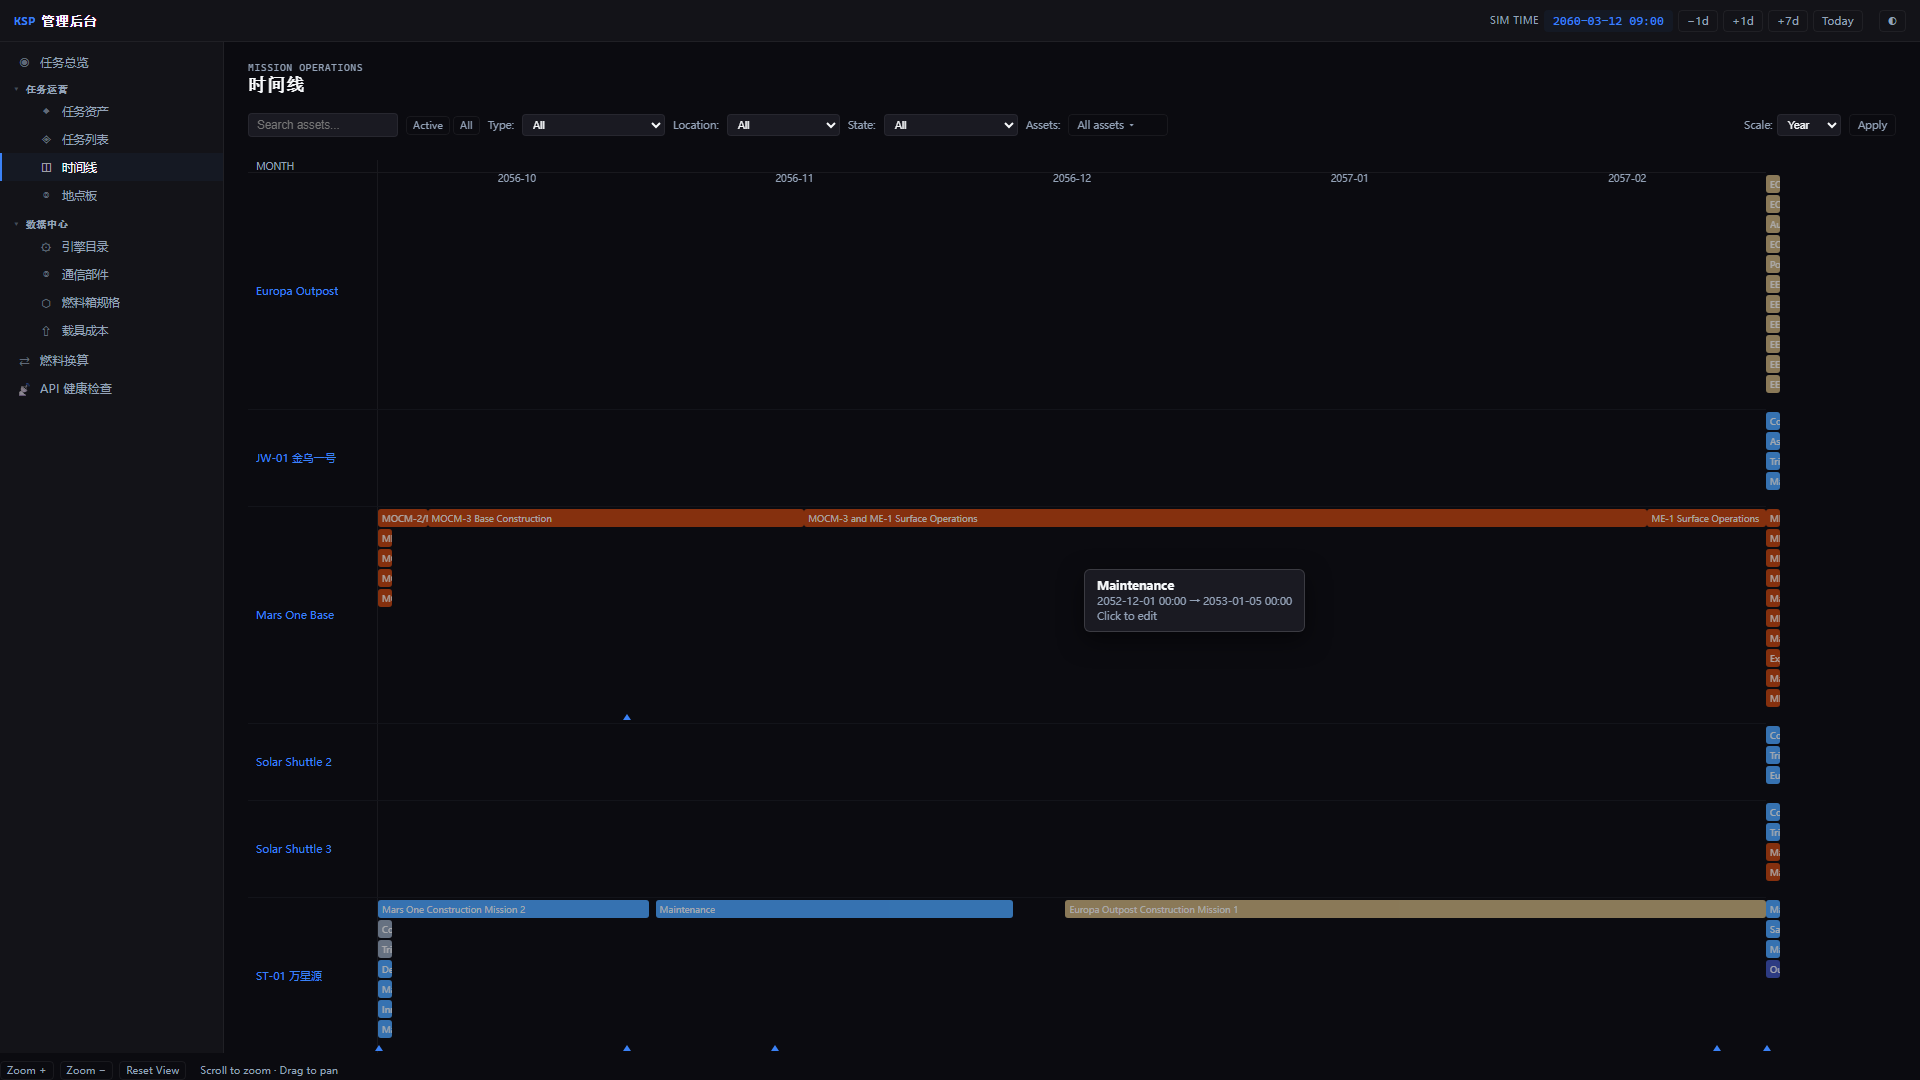Select the Active filter toggle
The height and width of the screenshot is (1080, 1920).
point(428,125)
